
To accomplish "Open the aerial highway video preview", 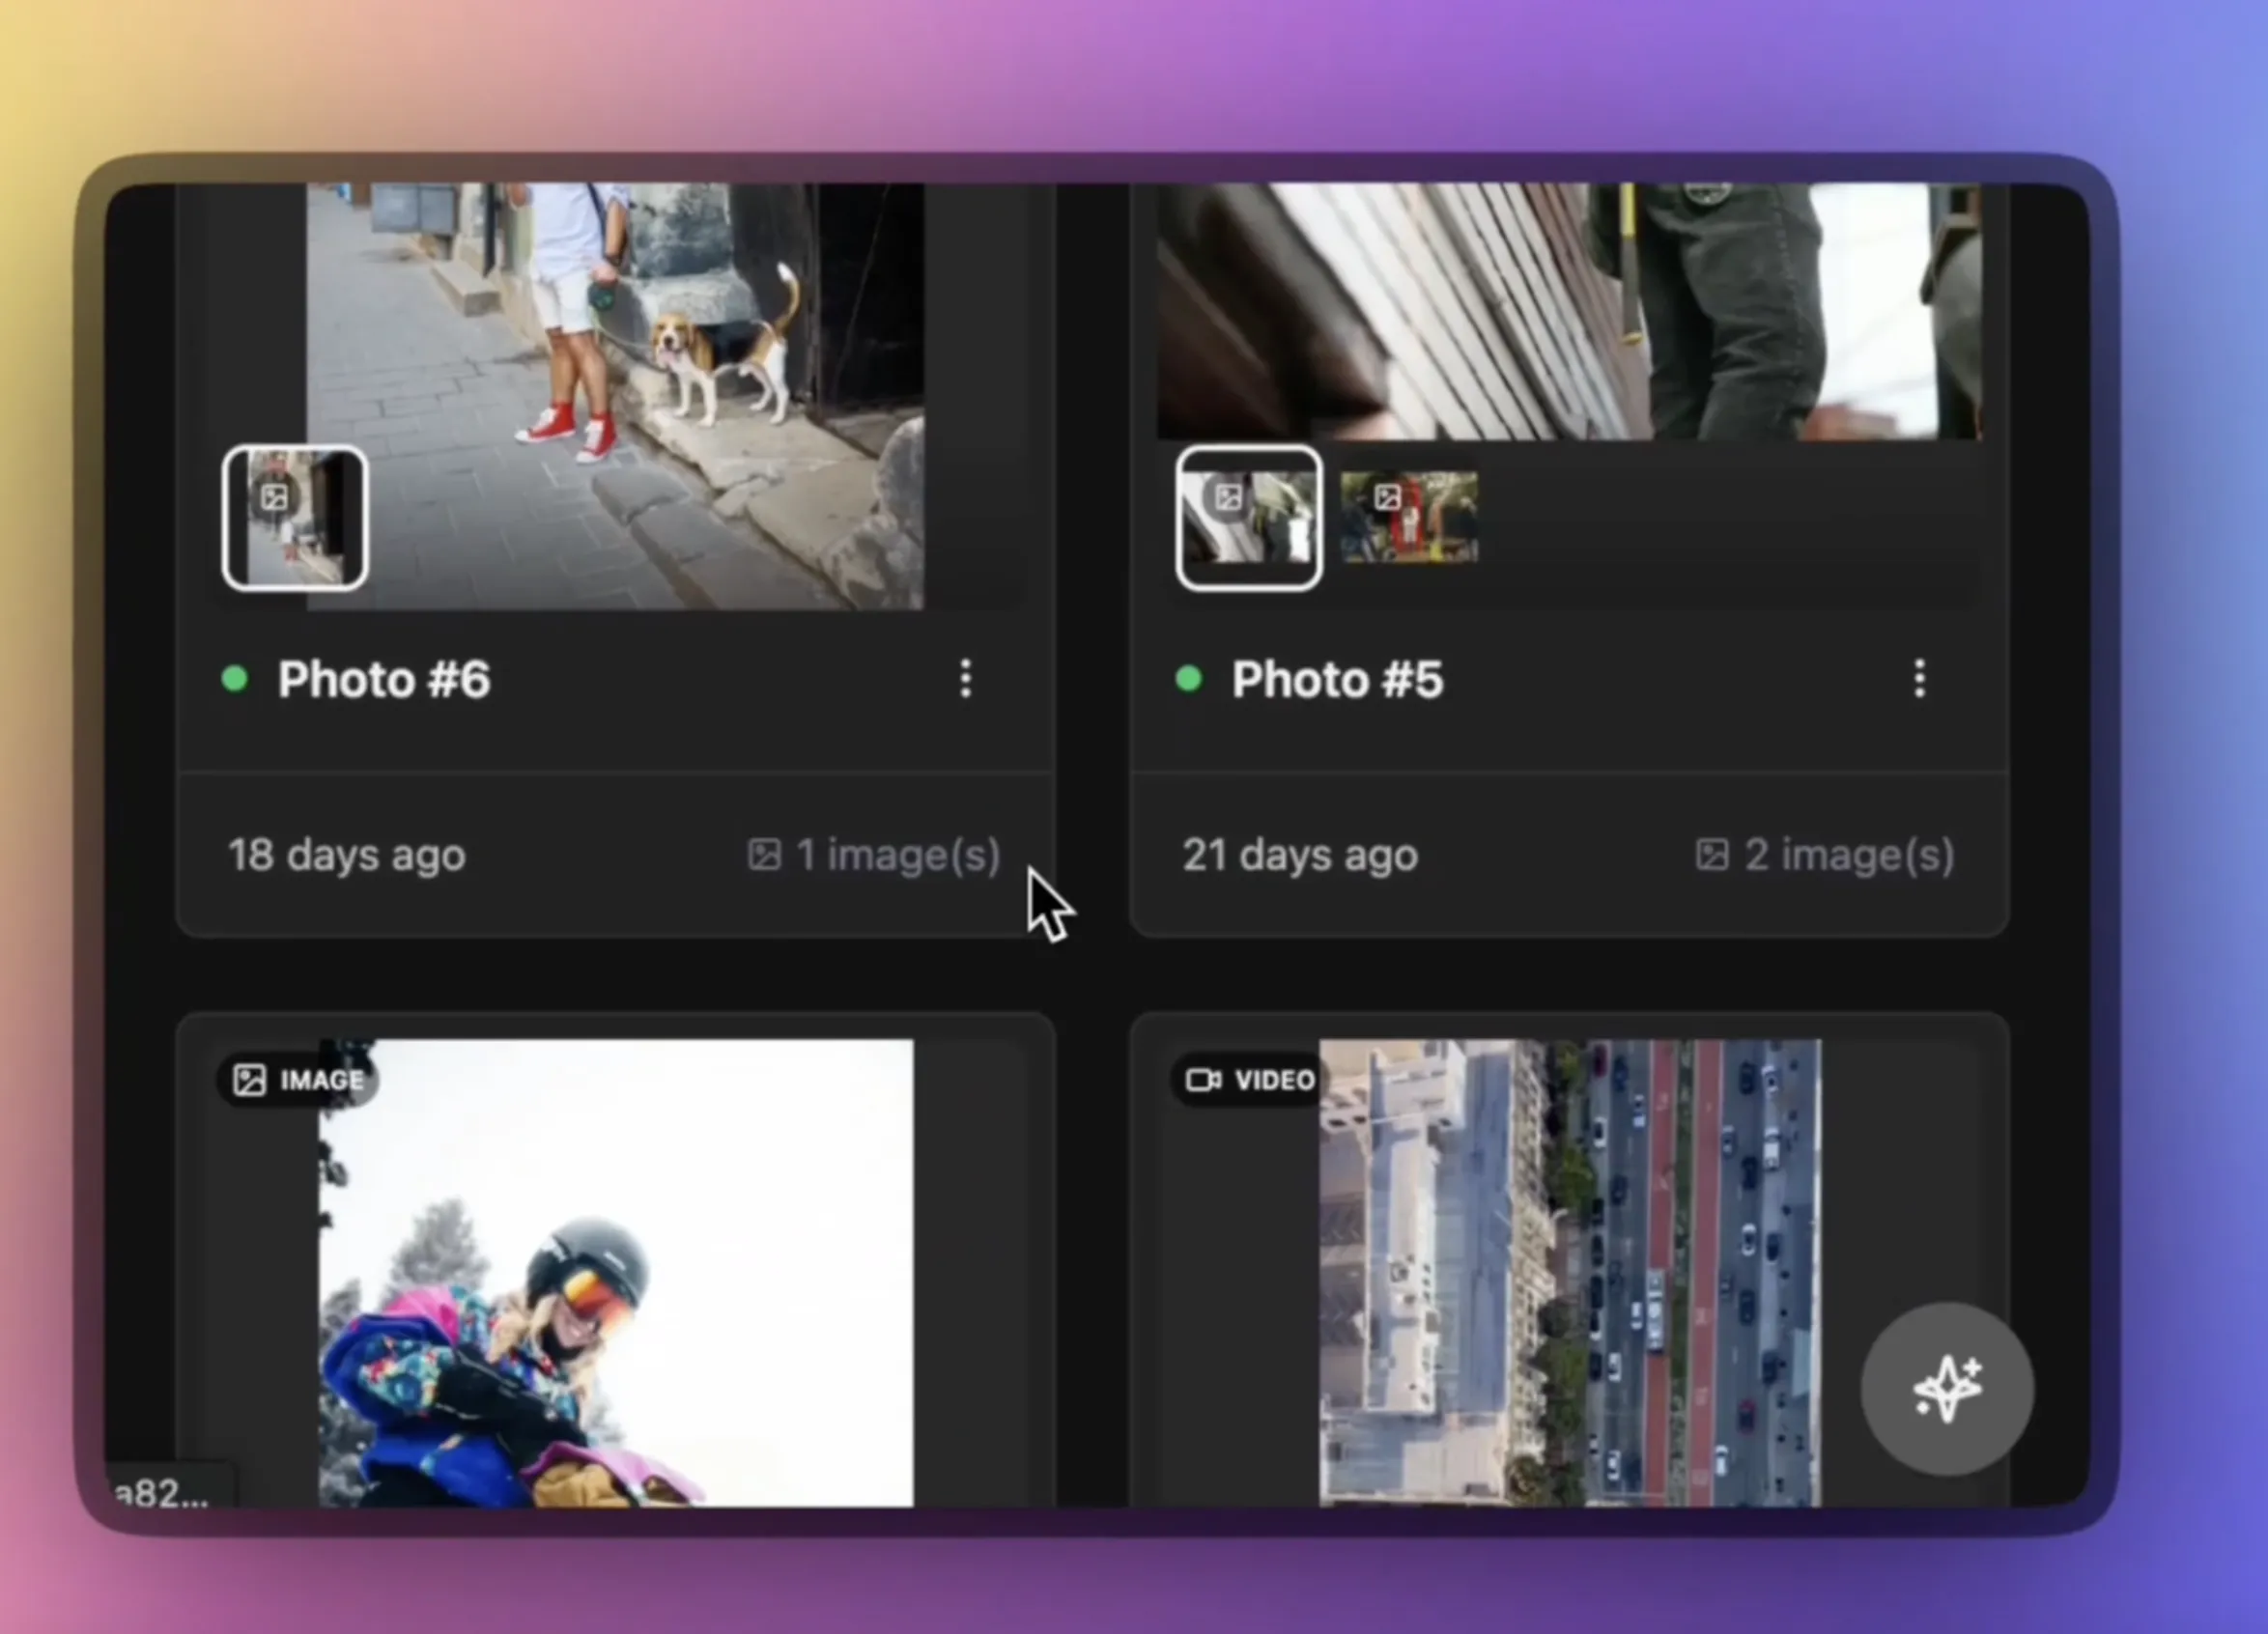I will [1570, 1270].
